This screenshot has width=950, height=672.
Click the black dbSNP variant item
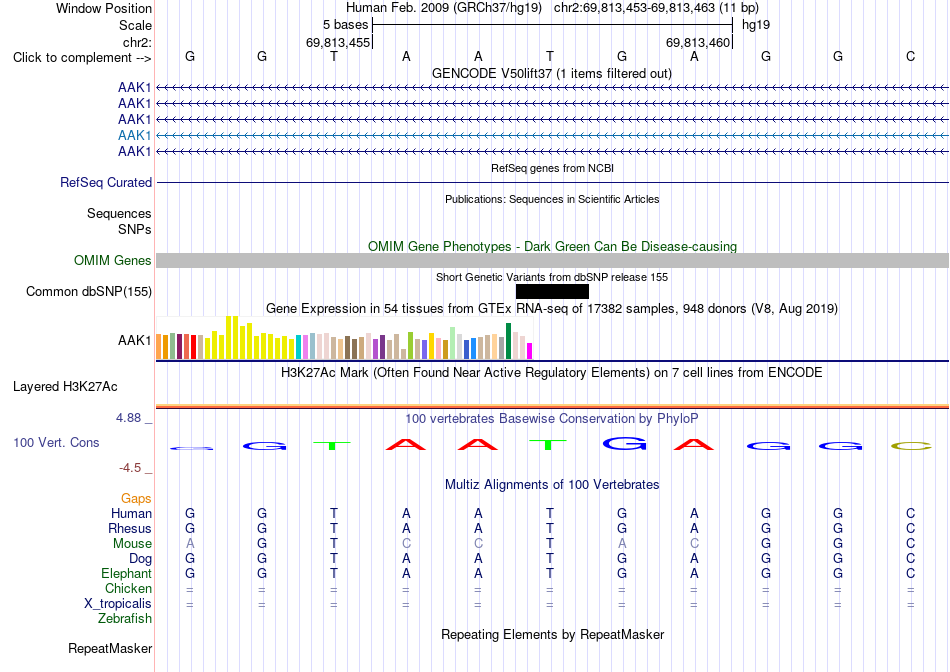point(552,292)
